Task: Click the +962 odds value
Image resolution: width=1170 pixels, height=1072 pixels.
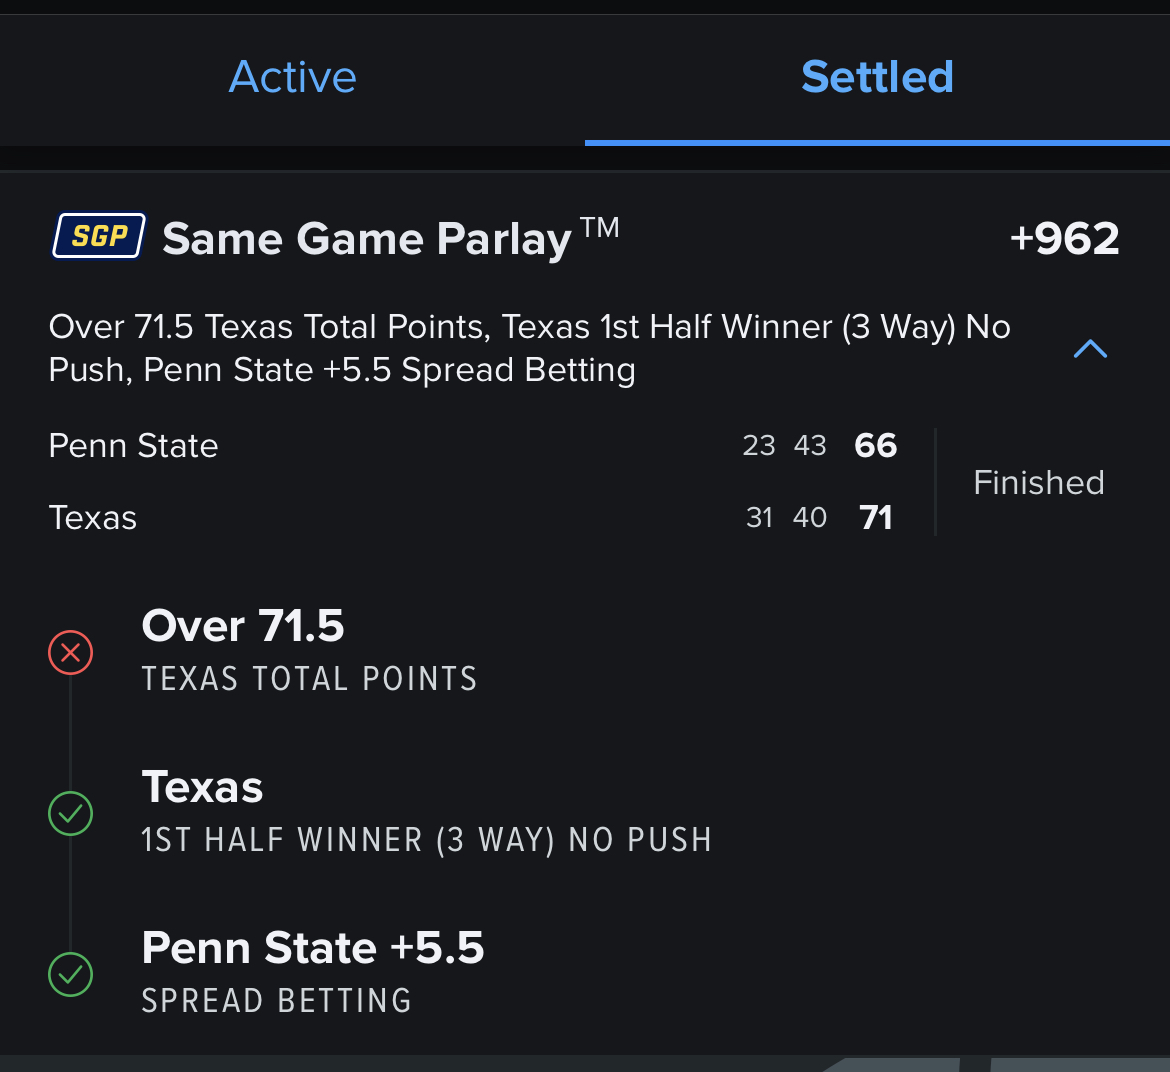Action: pyautogui.click(x=1064, y=239)
